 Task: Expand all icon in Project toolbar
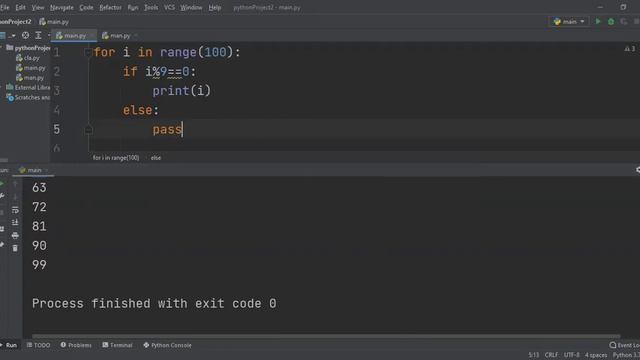(38, 36)
